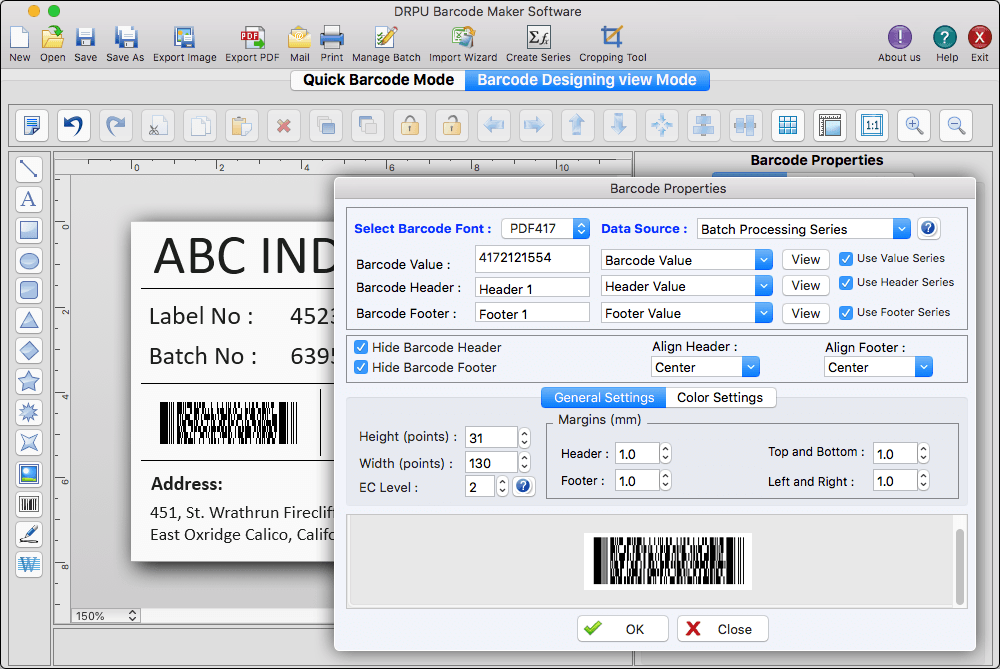The image size is (1000, 669).
Task: Confirm with the OK button
Action: click(x=622, y=629)
